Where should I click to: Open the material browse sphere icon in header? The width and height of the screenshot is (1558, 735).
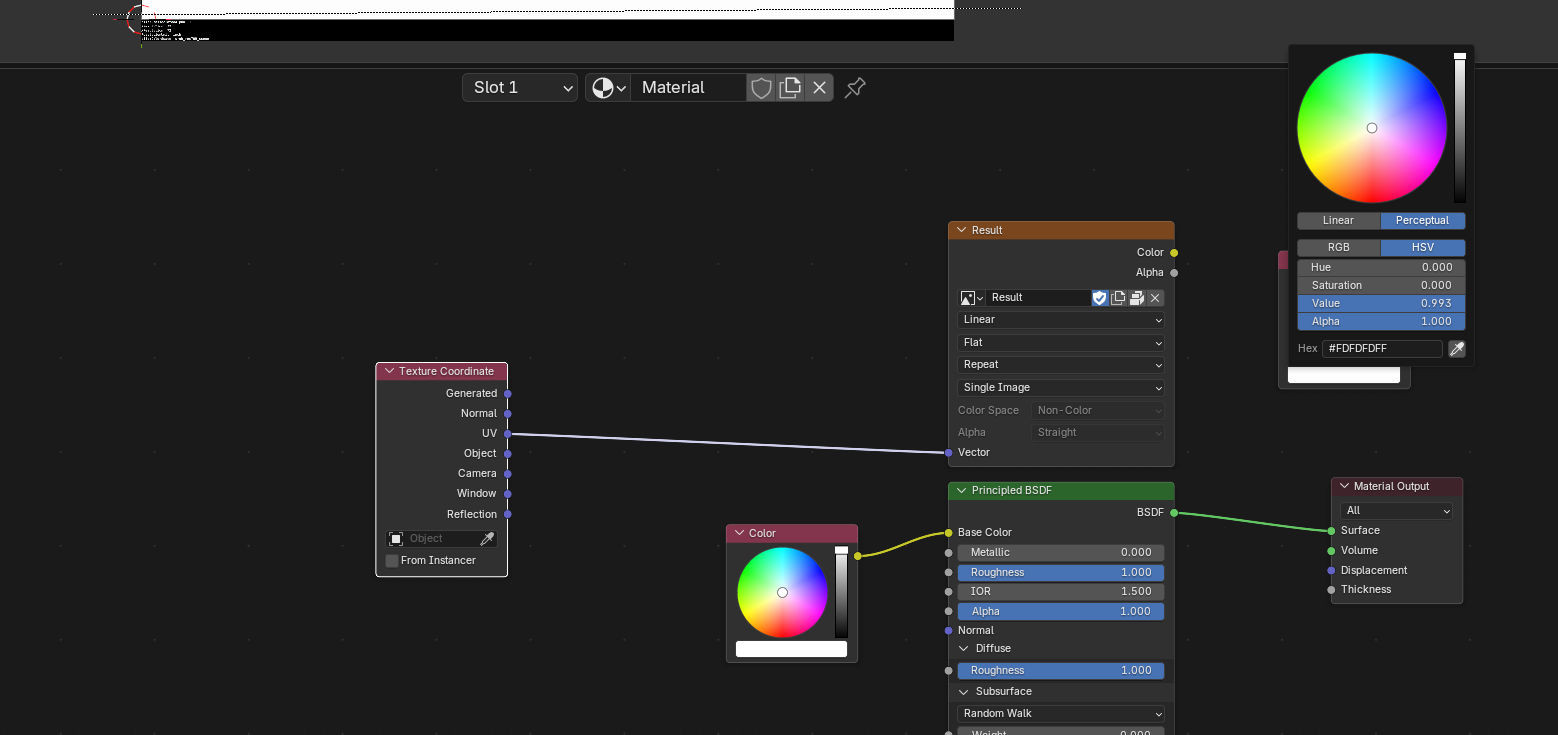[x=608, y=88]
